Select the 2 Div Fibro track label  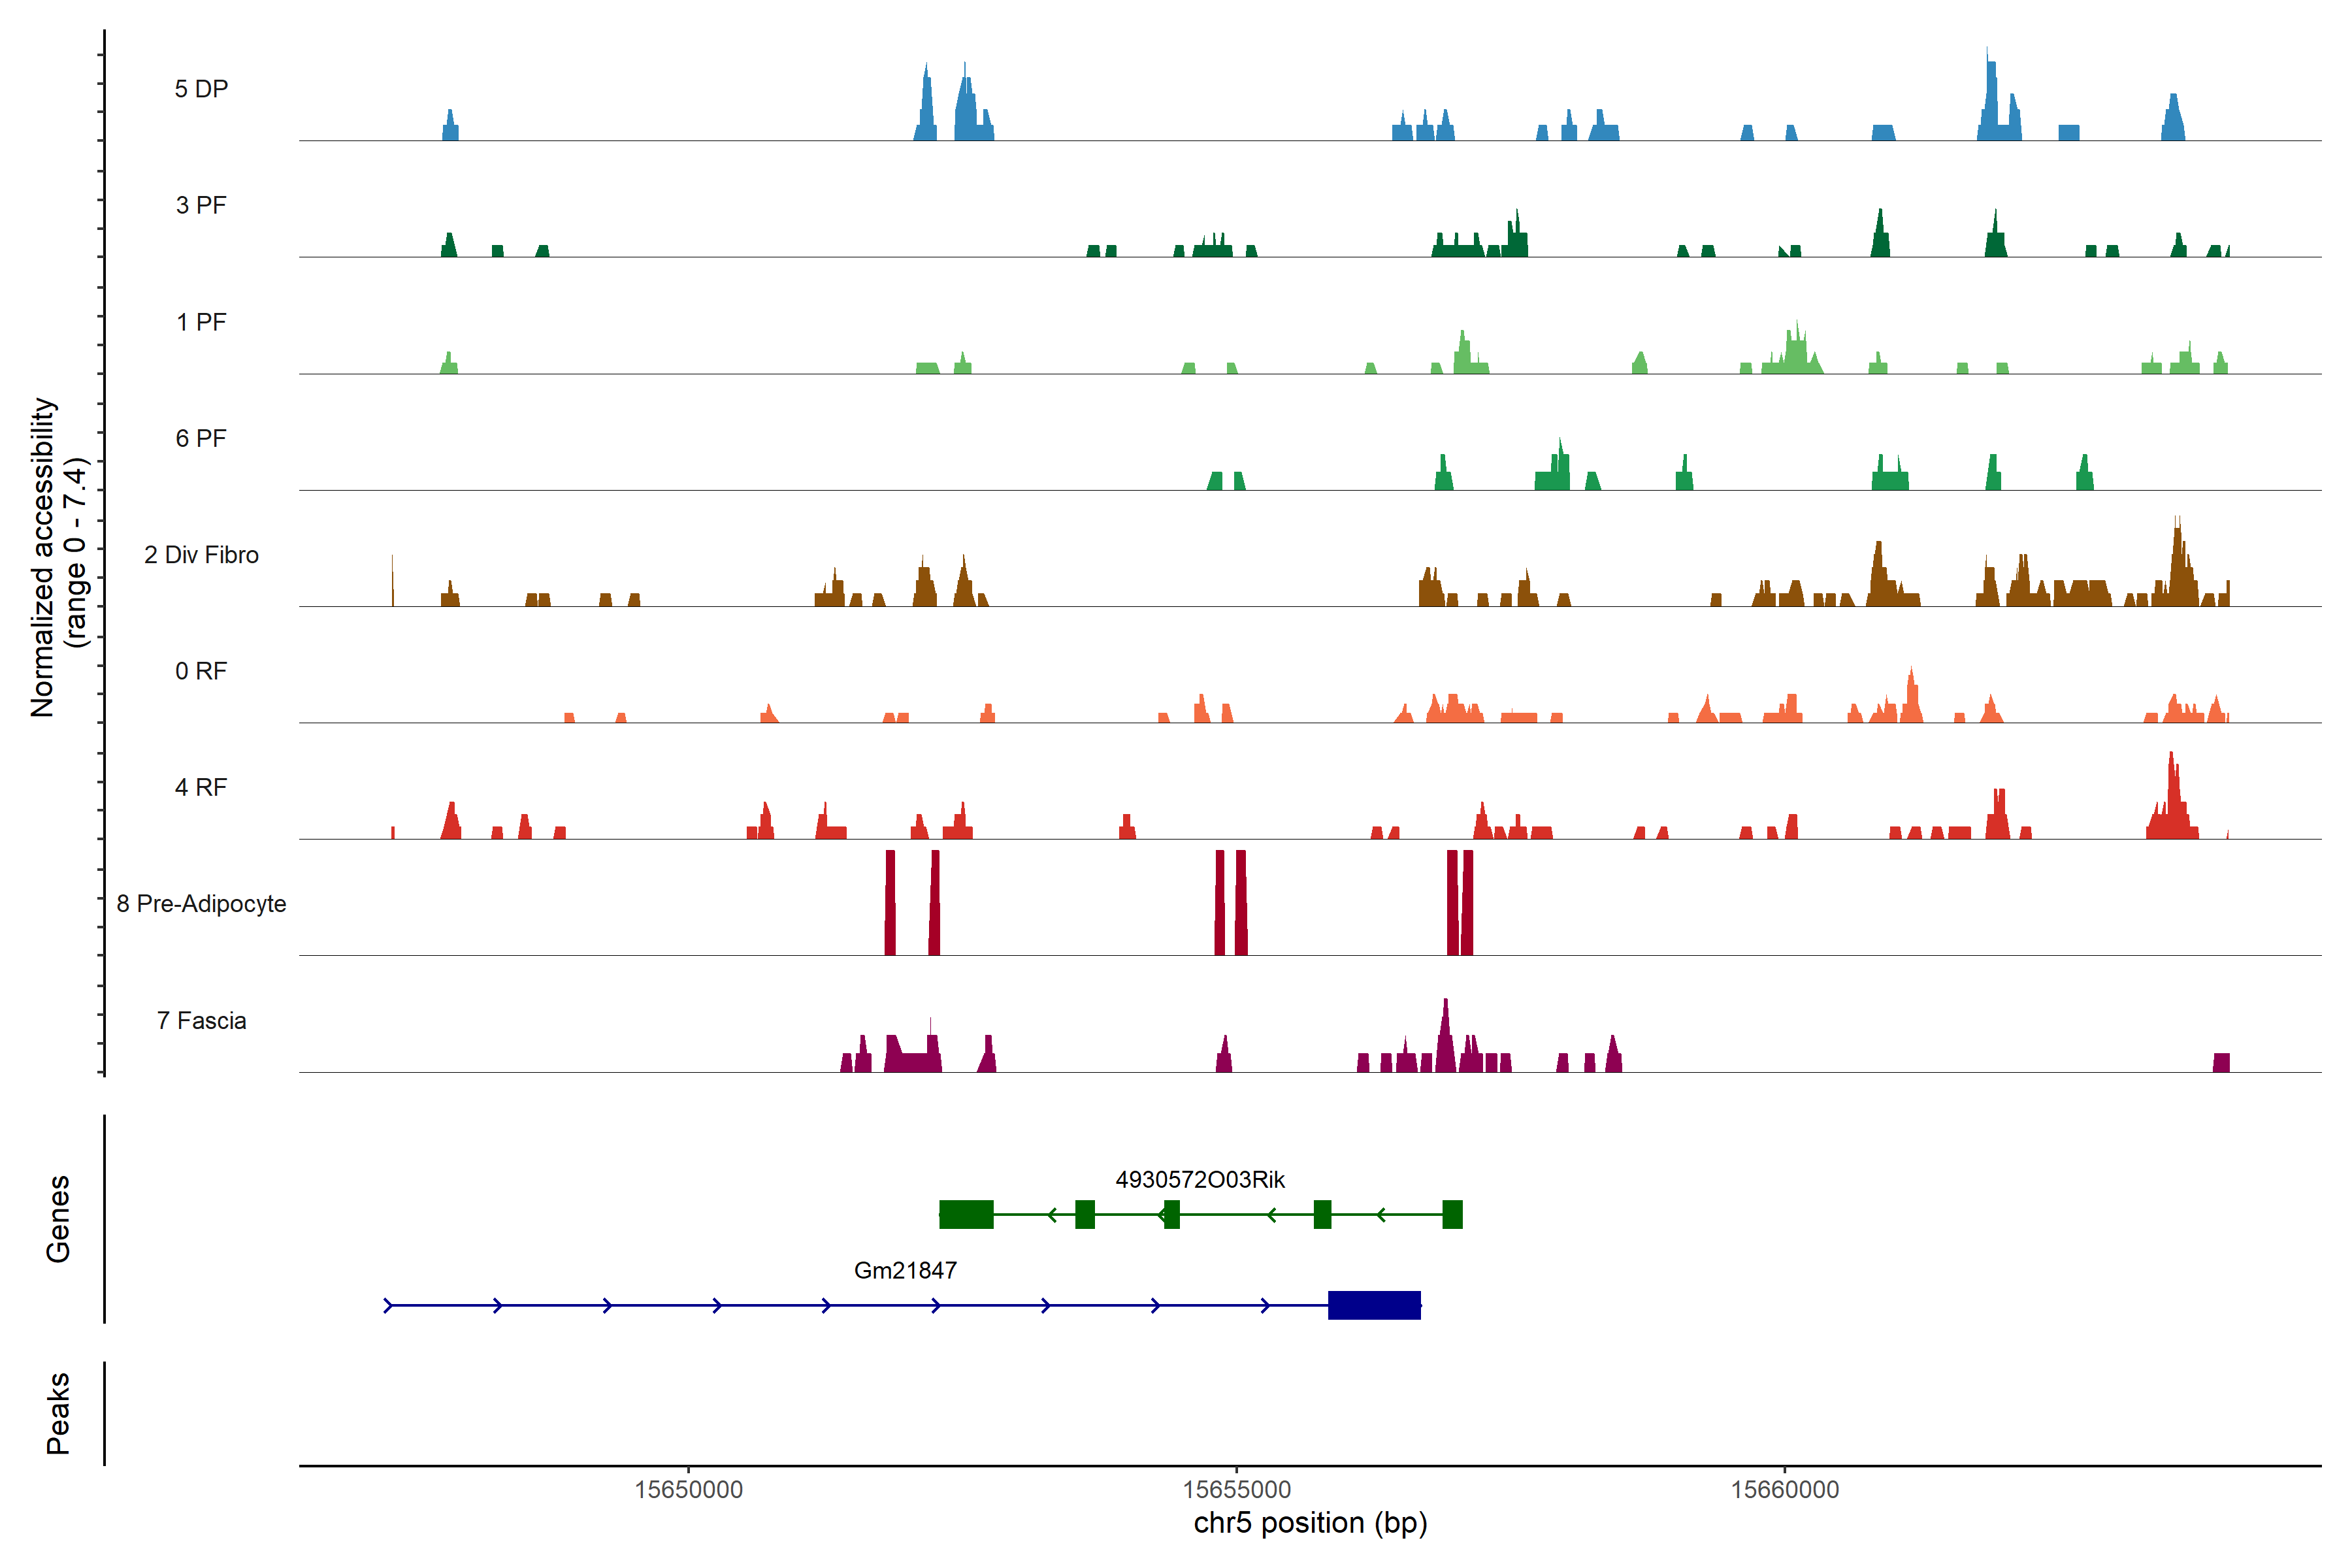[x=201, y=555]
